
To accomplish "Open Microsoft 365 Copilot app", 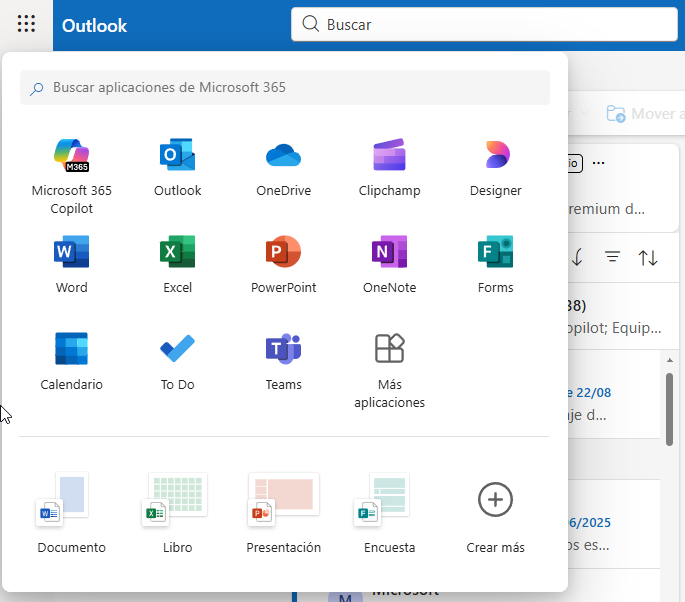I will [x=72, y=177].
